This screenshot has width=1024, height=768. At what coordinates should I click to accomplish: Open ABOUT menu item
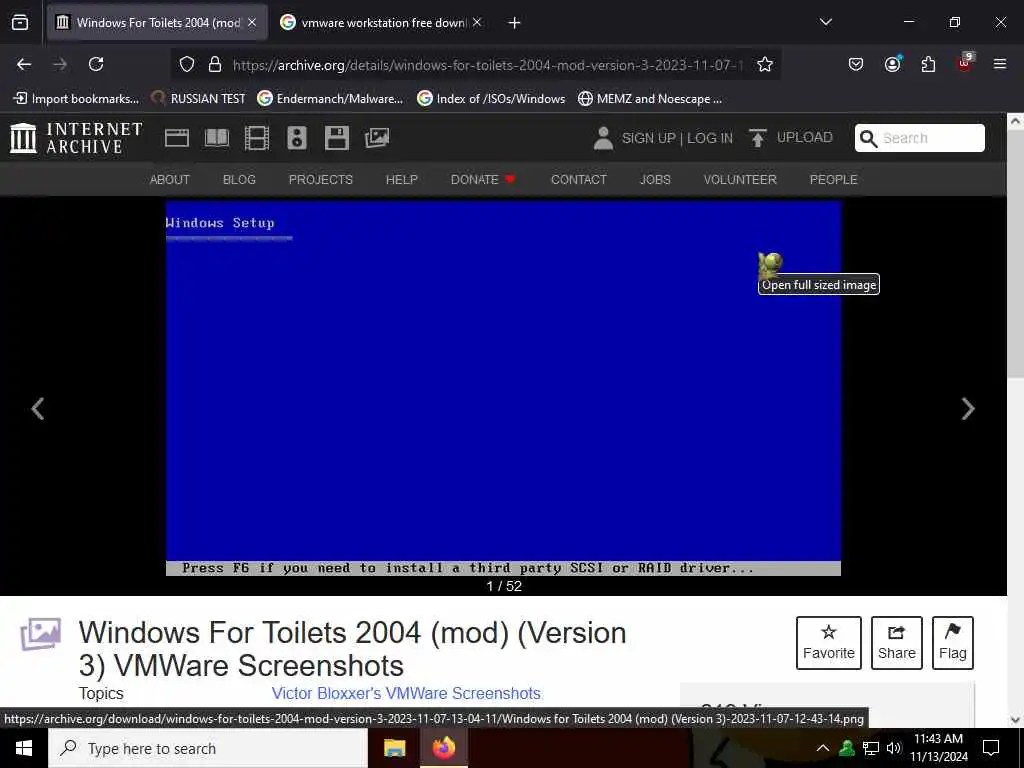coord(170,180)
